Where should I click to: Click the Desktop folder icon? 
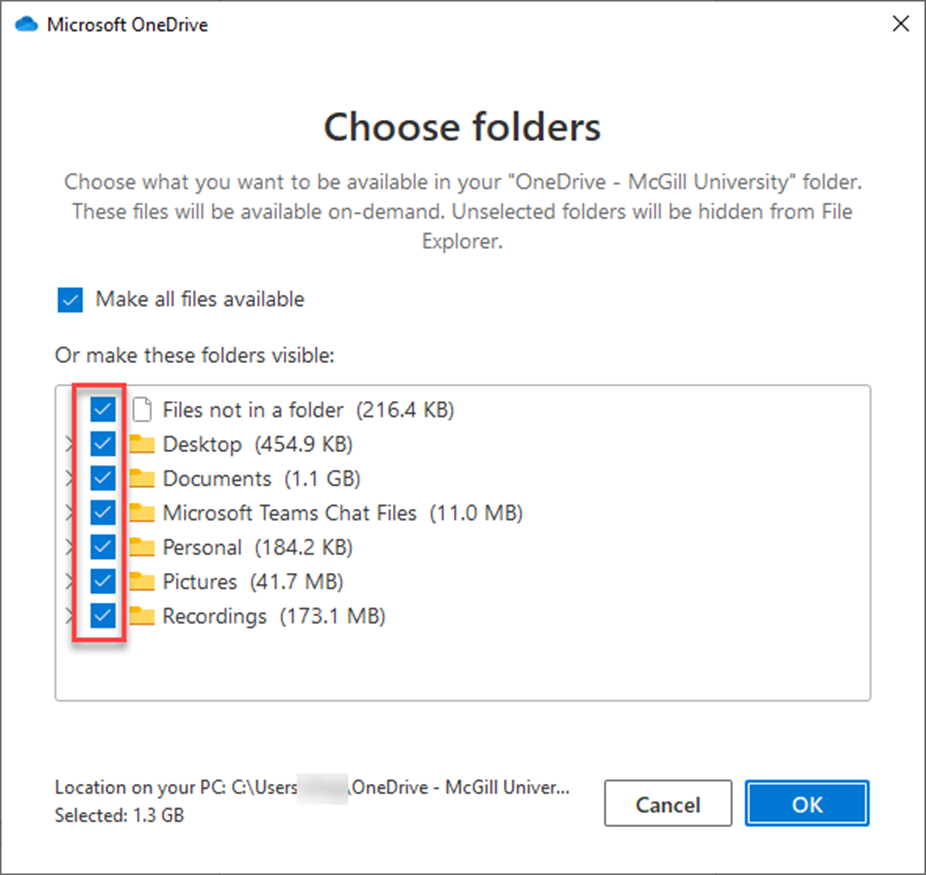click(141, 443)
